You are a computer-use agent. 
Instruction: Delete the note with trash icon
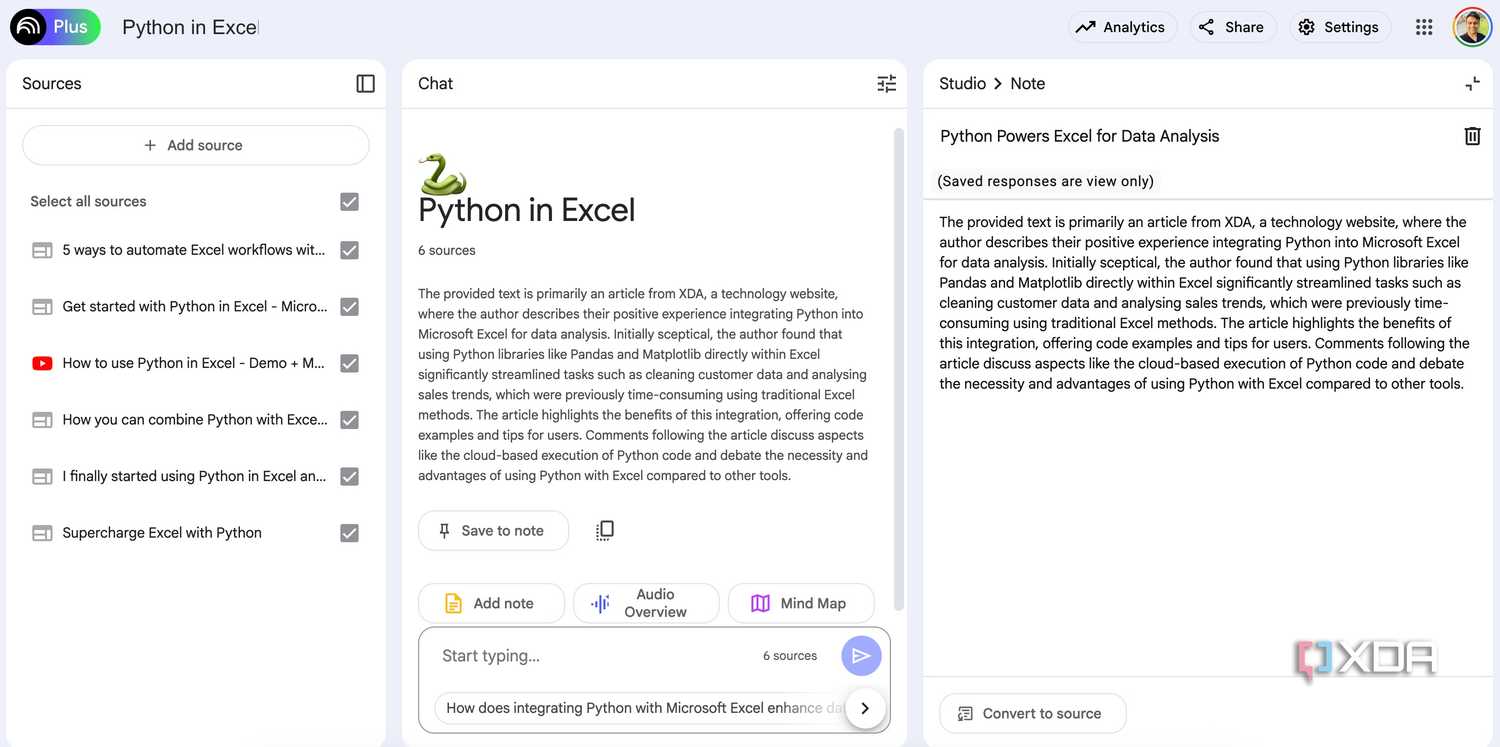coord(1472,136)
